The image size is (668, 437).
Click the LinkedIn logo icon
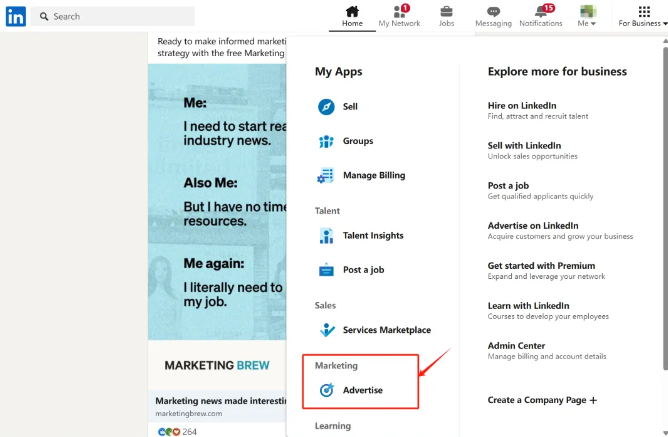(x=16, y=16)
